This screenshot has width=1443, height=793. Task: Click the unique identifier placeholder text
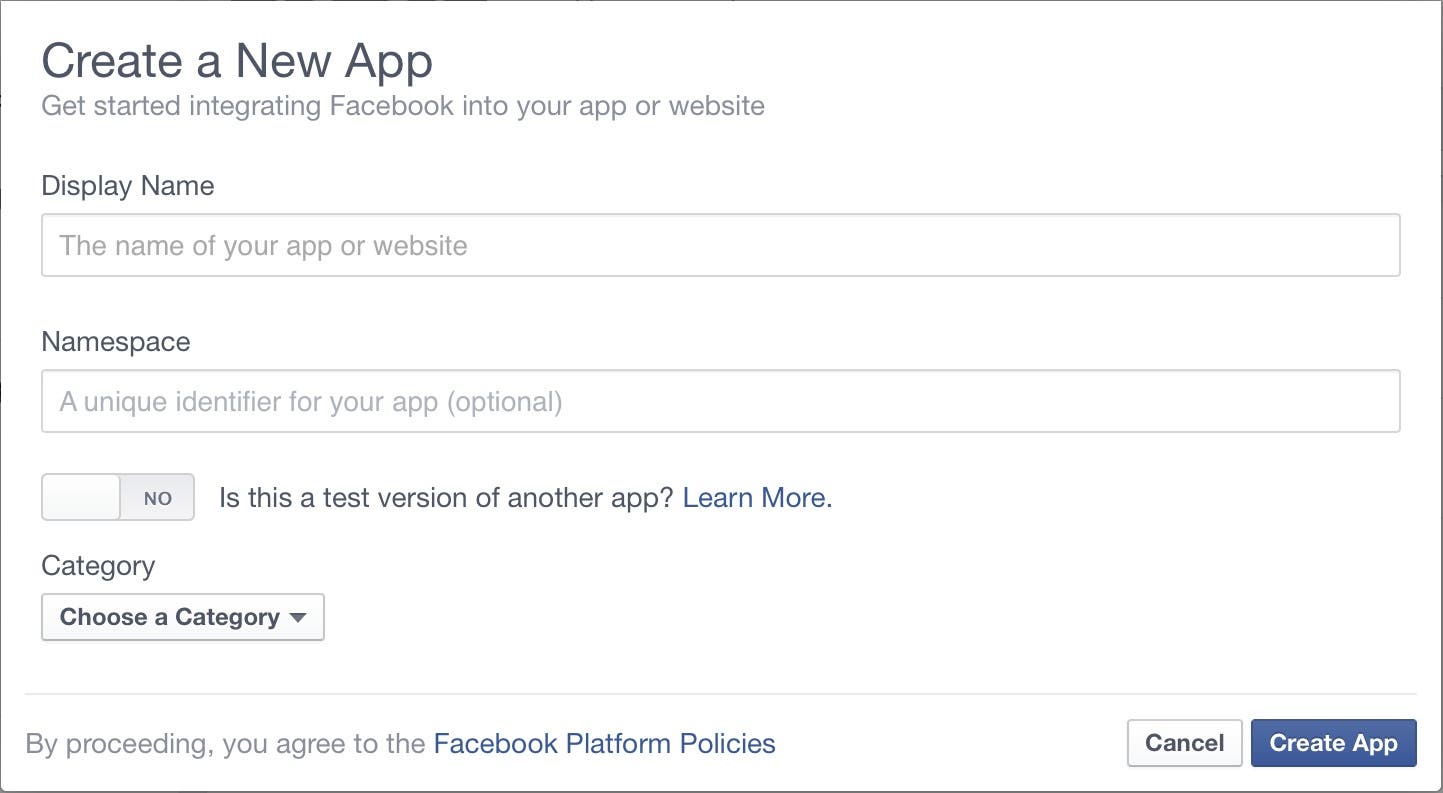click(x=311, y=402)
